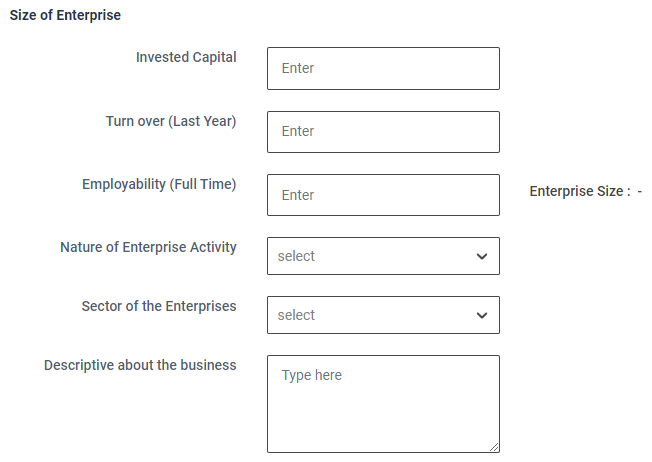
Task: Click the chevron arrow in Nature of Enterprise Activity
Action: point(482,257)
